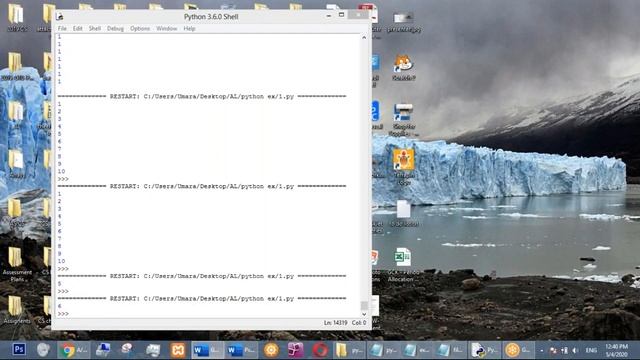Open the Shell menu
This screenshot has width=640, height=360.
tap(95, 29)
